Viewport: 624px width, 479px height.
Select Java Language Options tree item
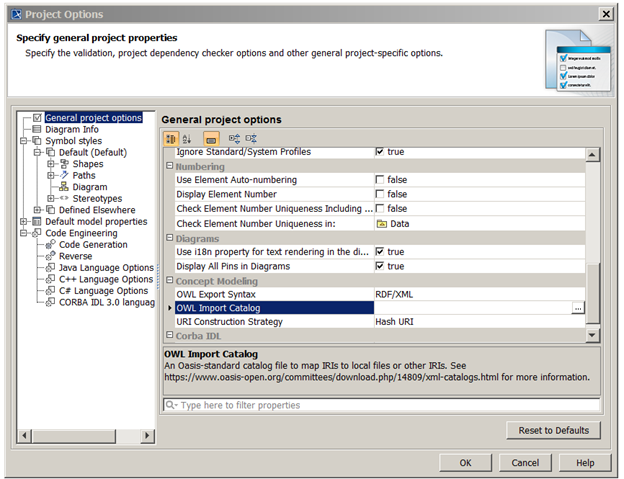tap(106, 267)
